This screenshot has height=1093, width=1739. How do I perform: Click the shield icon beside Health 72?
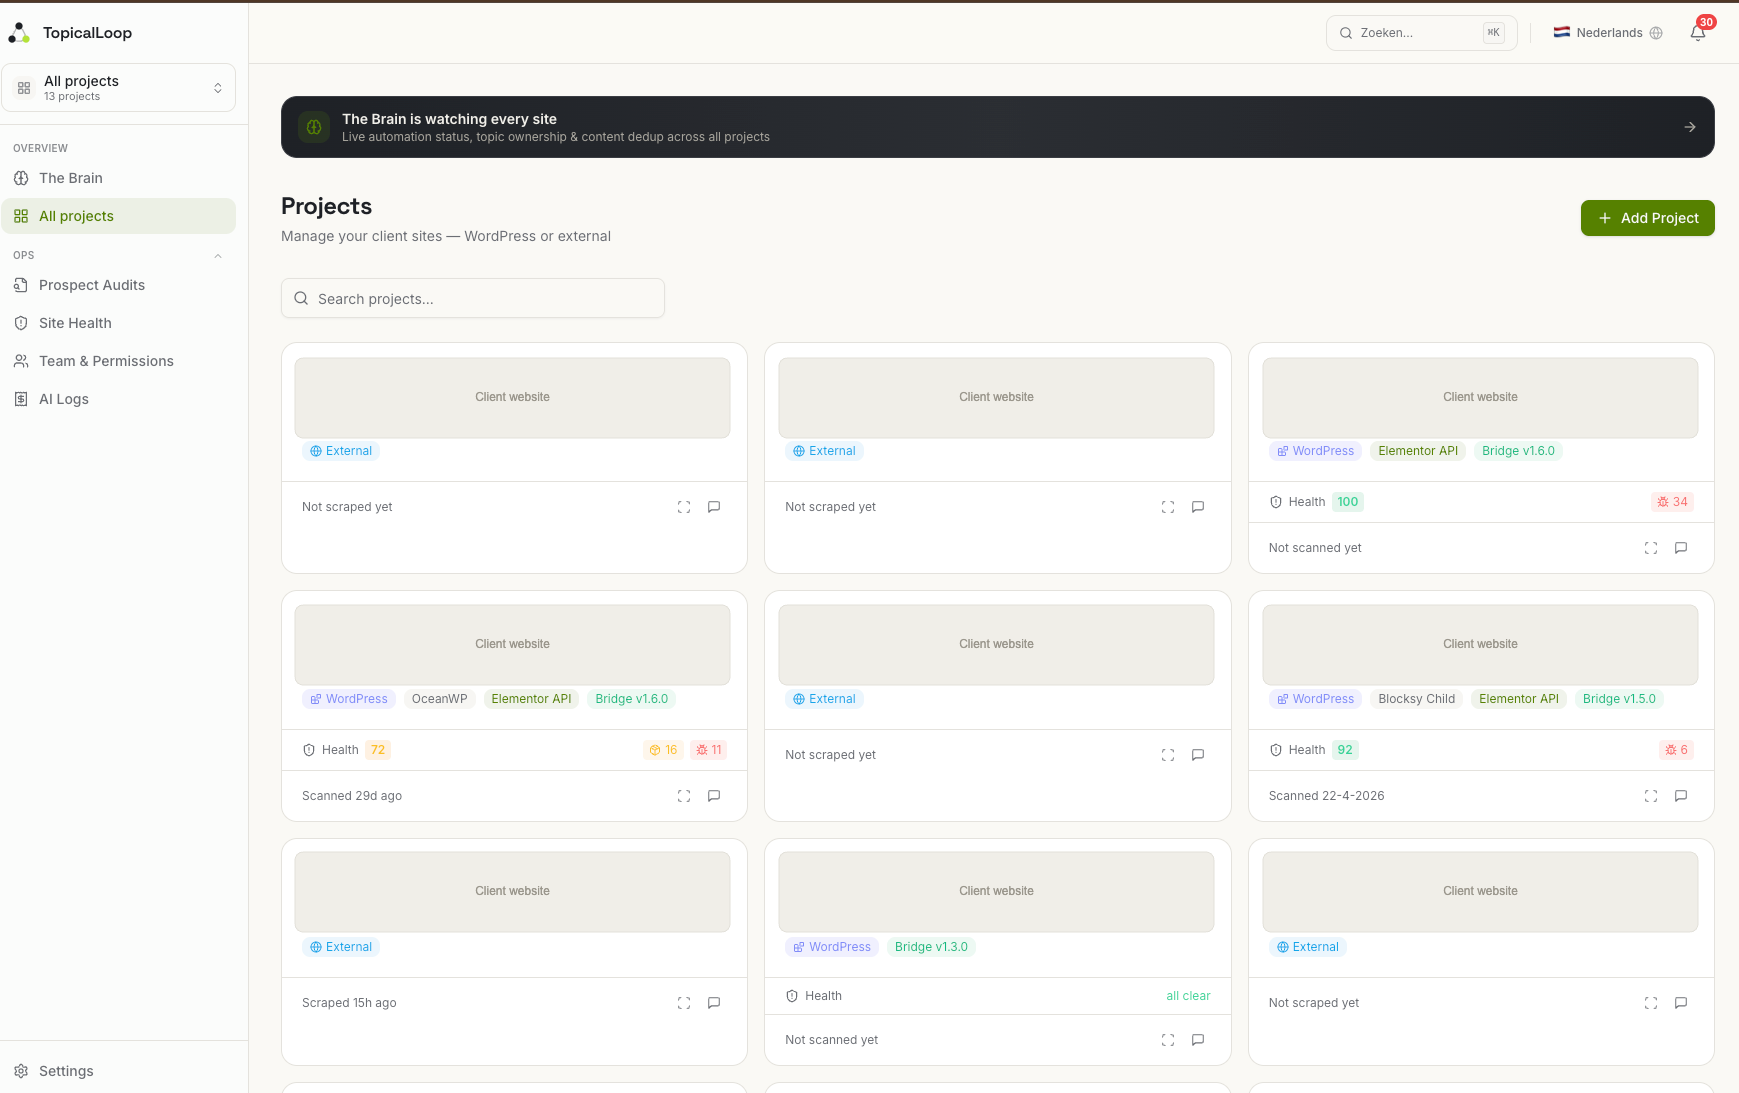point(309,750)
